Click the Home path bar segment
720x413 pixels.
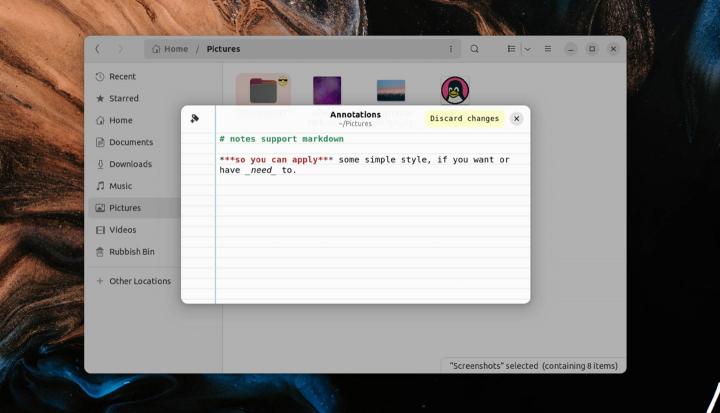point(170,49)
